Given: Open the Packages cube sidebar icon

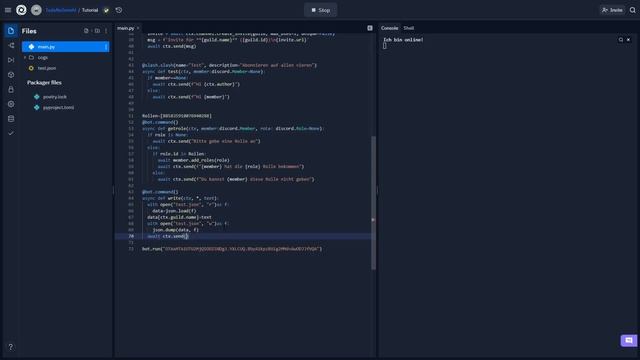Looking at the screenshot, I should tap(11, 75).
